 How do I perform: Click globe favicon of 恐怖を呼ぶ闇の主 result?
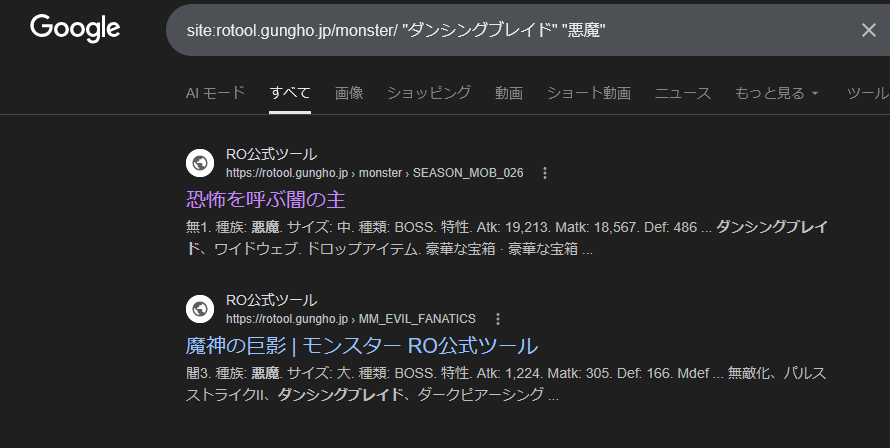click(201, 163)
